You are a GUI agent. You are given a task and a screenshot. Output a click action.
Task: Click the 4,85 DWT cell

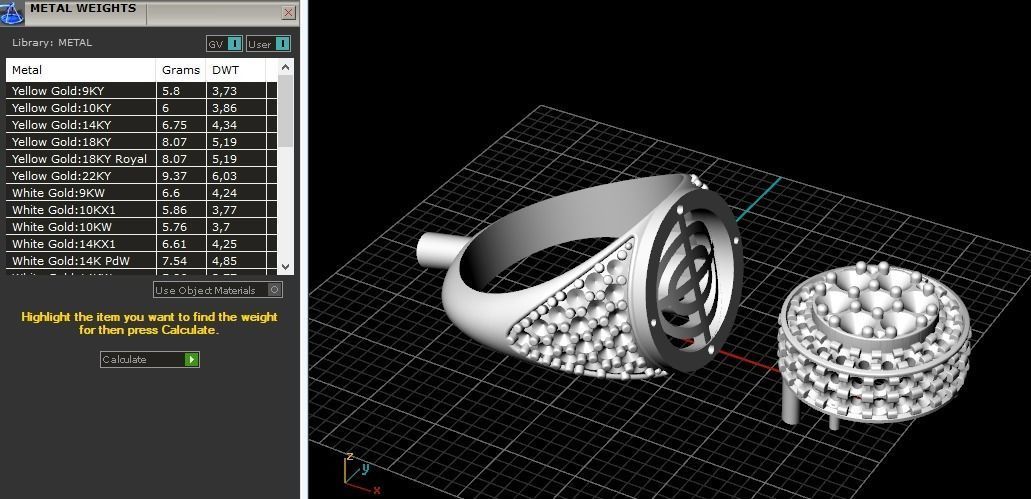[x=236, y=262]
